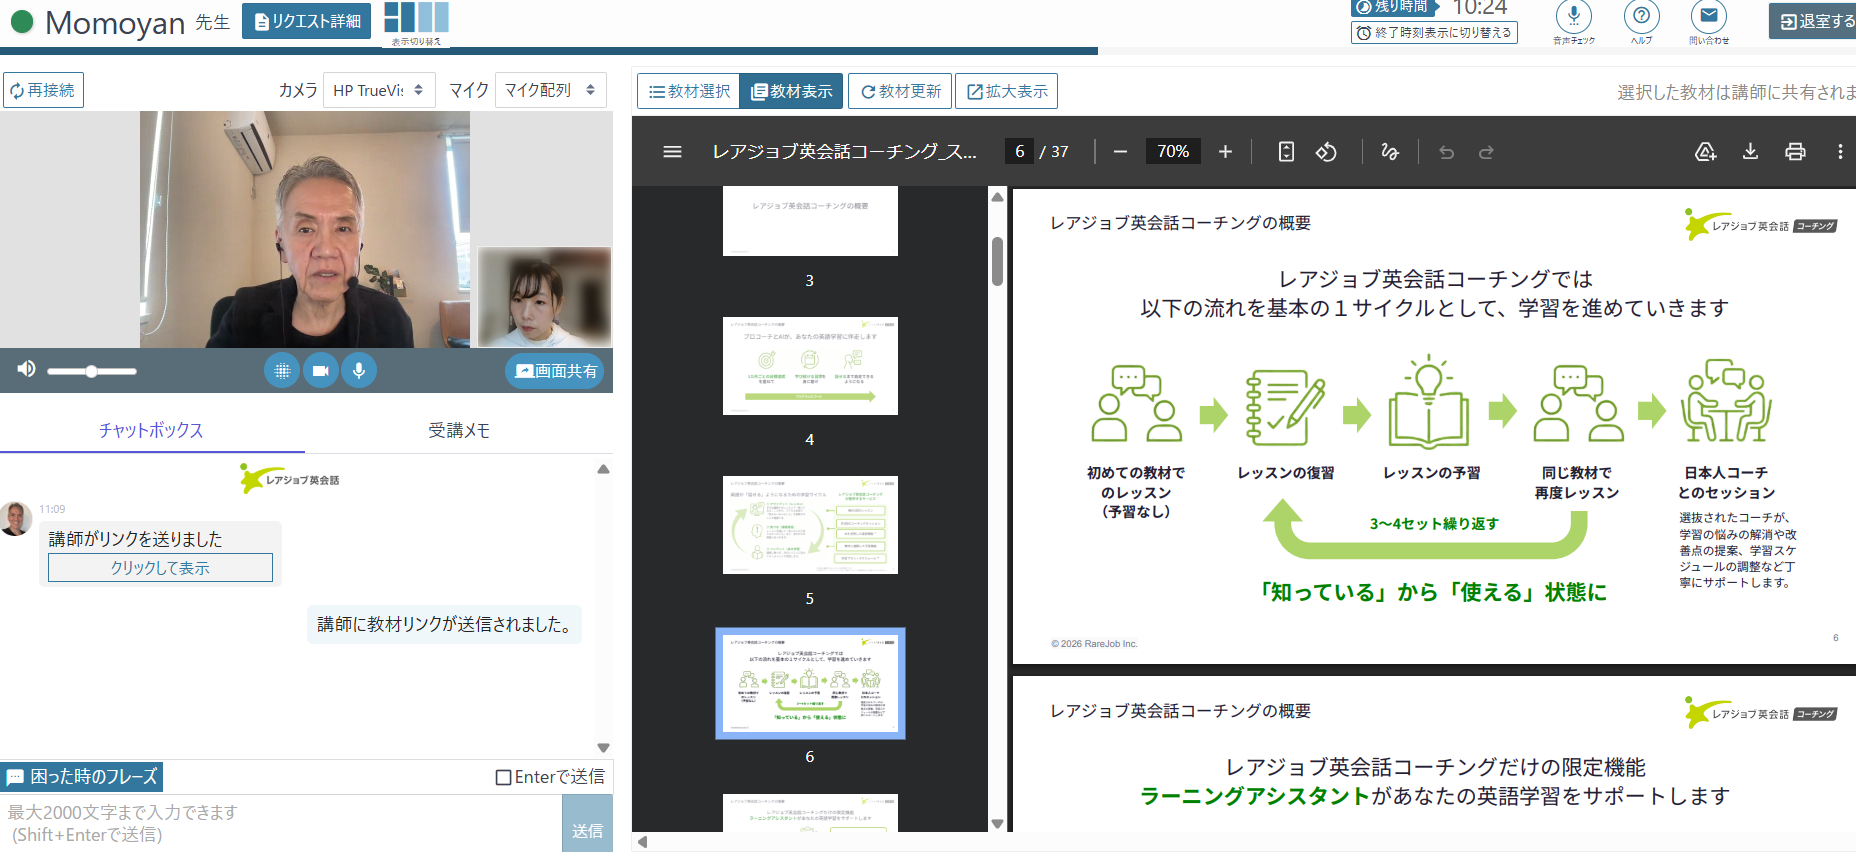The width and height of the screenshot is (1856, 852).
Task: Open the camera device dropdown
Action: coord(378,90)
